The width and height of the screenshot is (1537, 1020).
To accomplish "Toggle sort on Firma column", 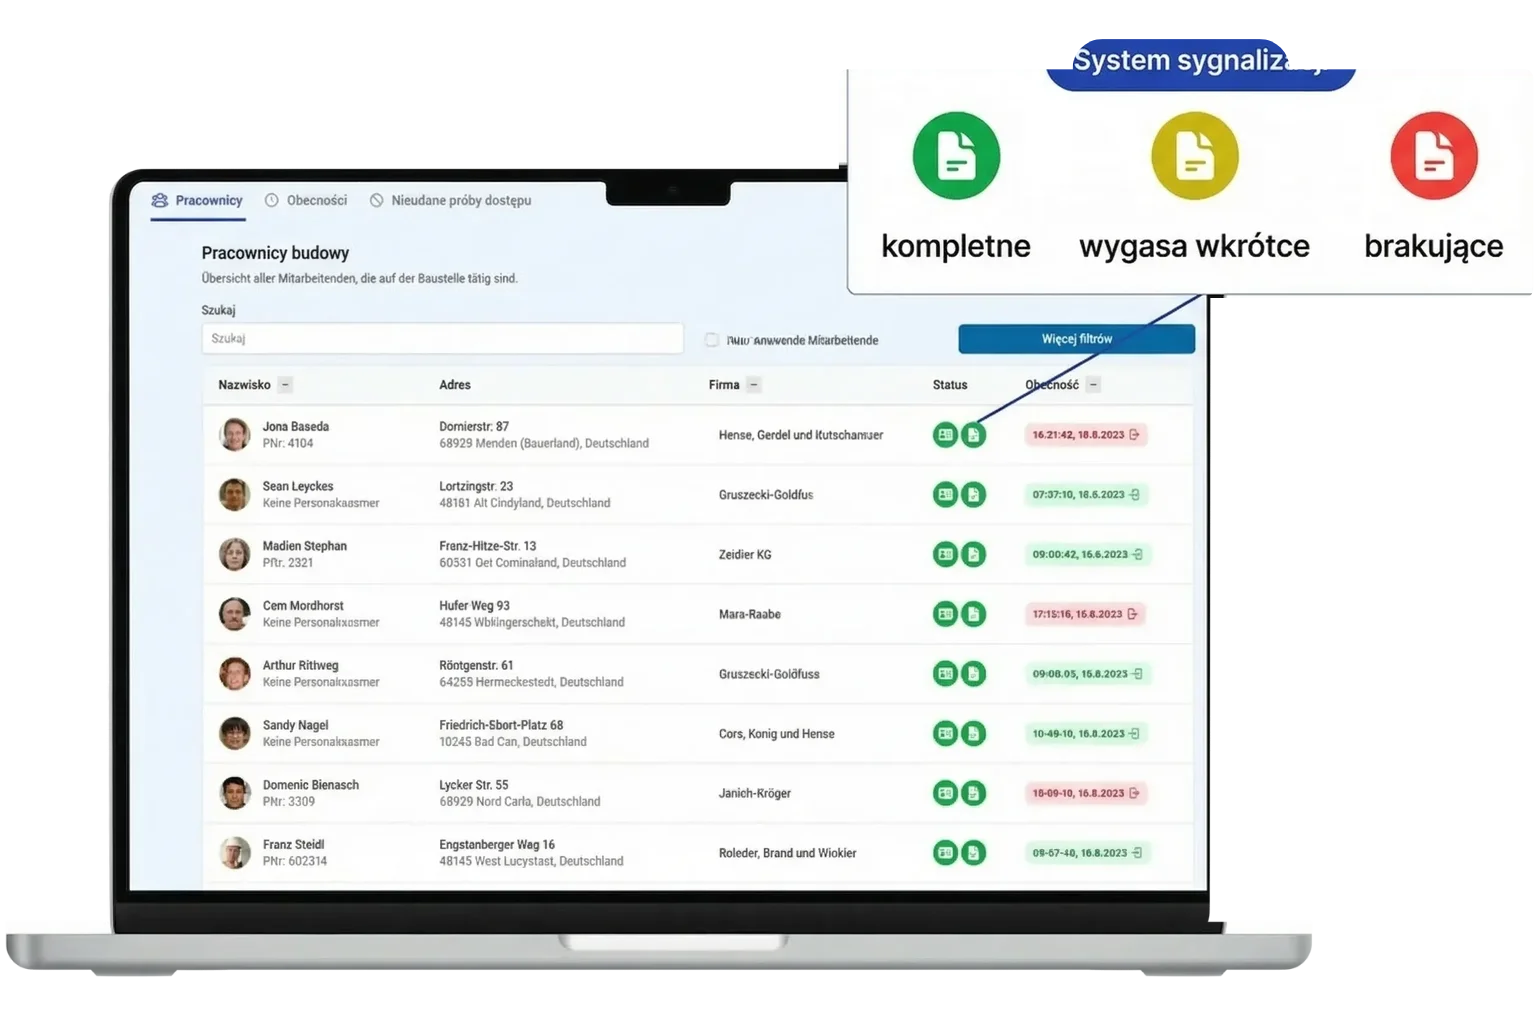I will tap(754, 385).
